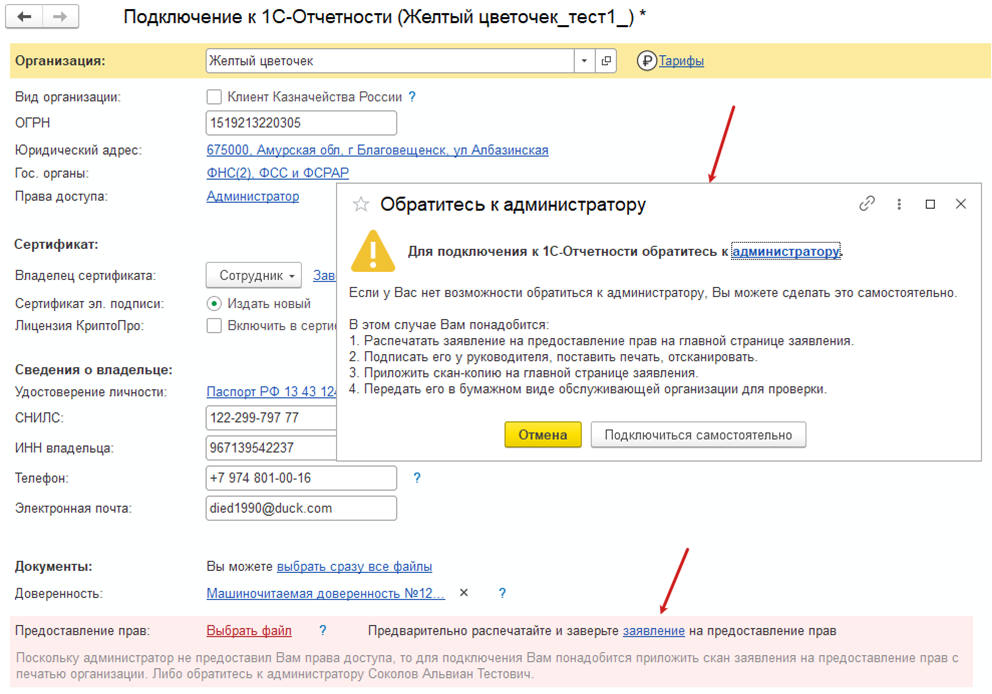Viewport: 992px width, 694px height.
Task: Click 'Подключиться самостоятельно' button
Action: (x=698, y=435)
